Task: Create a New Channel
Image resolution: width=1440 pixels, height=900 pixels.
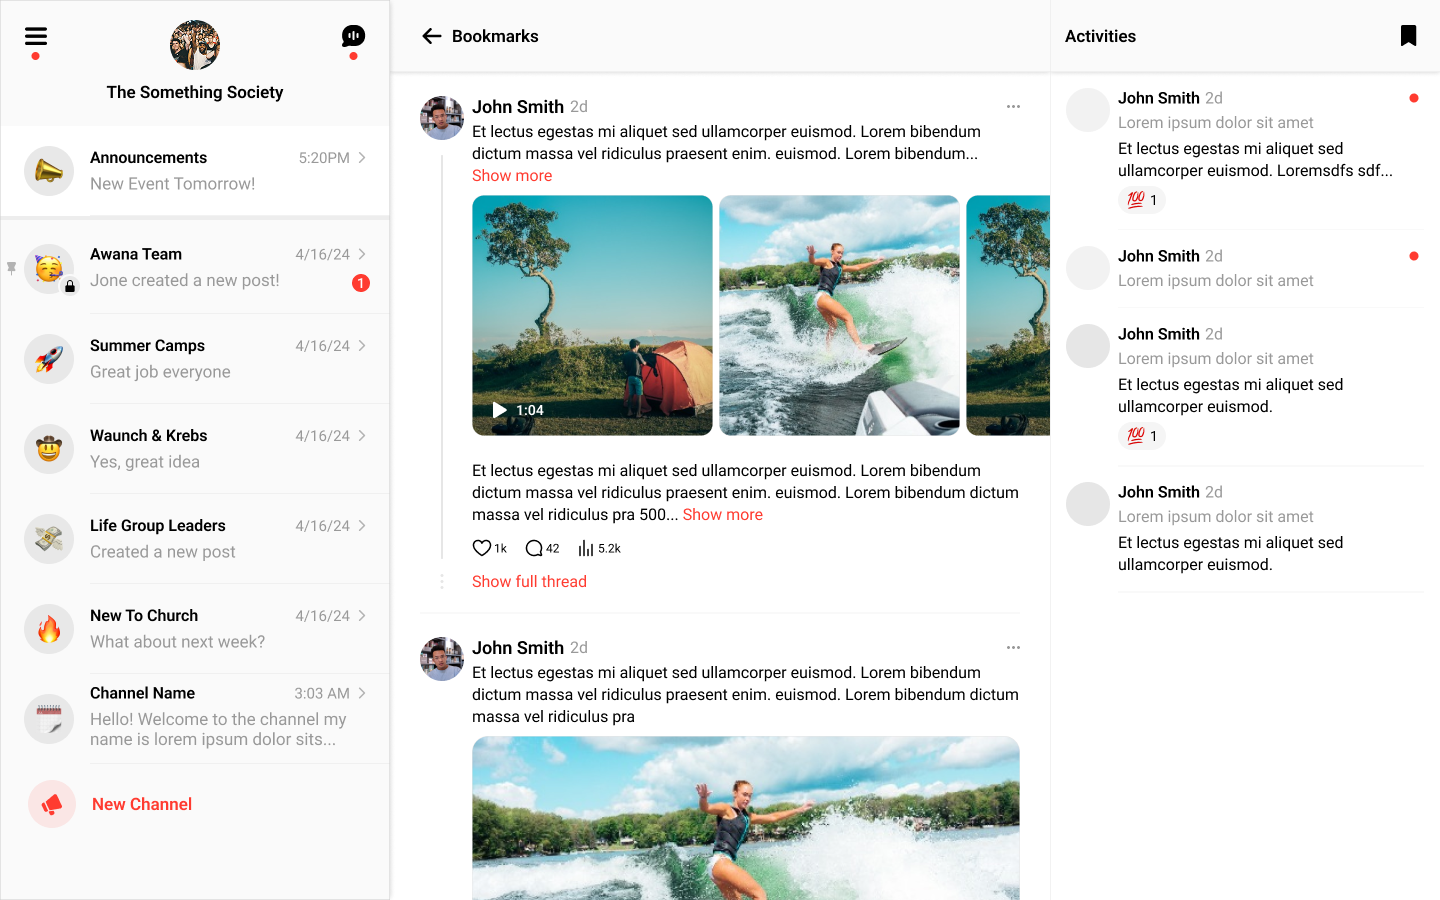Action: click(141, 804)
